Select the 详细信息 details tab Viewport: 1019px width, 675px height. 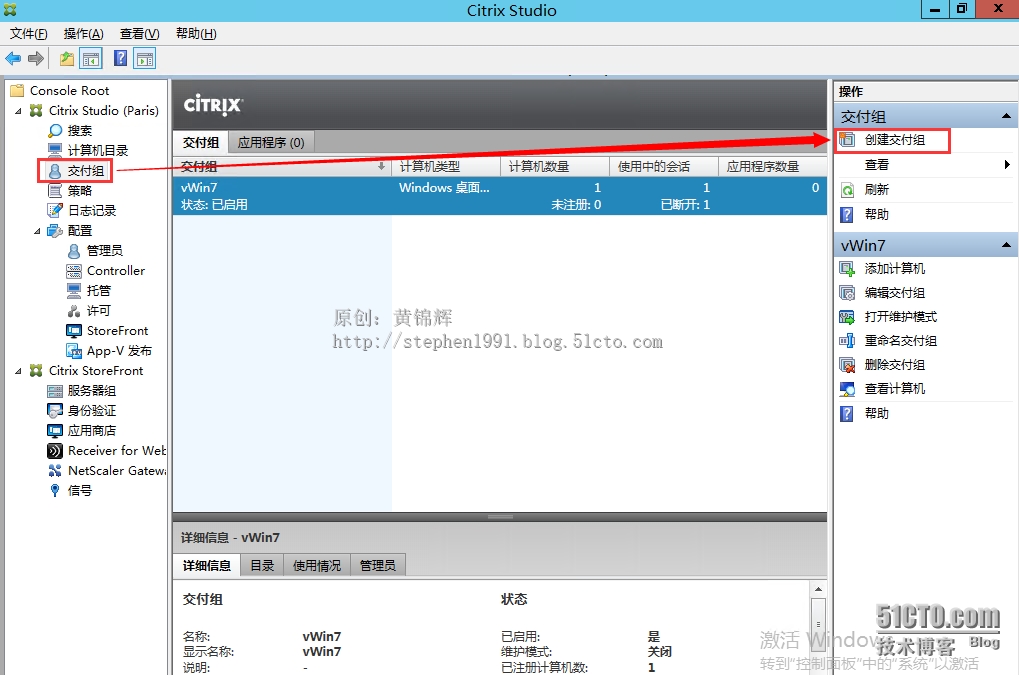click(x=207, y=566)
